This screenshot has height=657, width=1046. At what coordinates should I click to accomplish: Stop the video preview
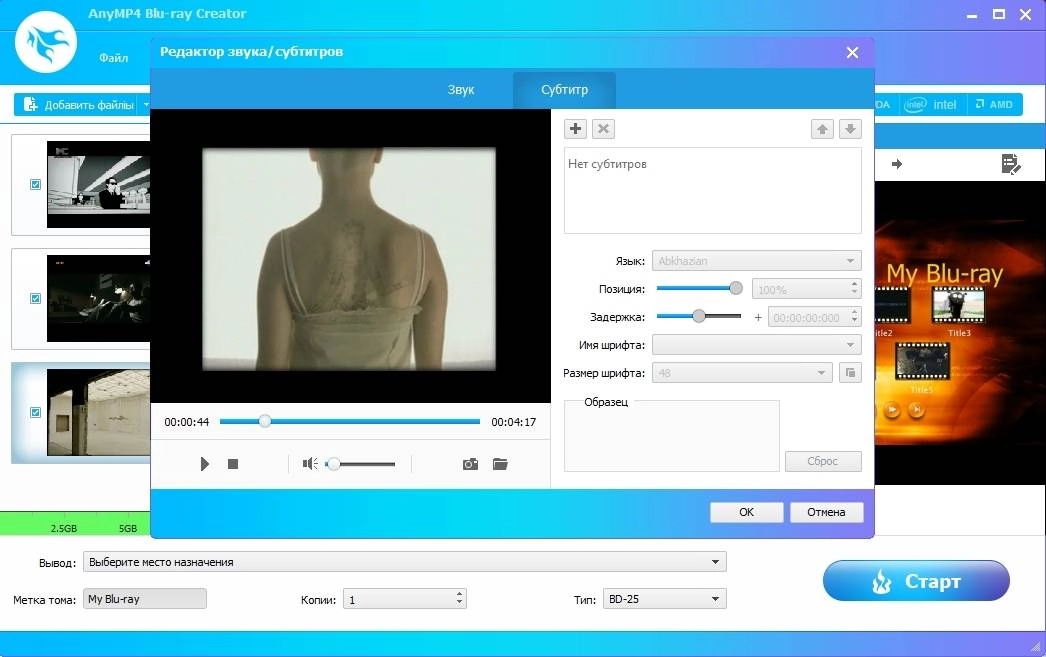point(233,464)
